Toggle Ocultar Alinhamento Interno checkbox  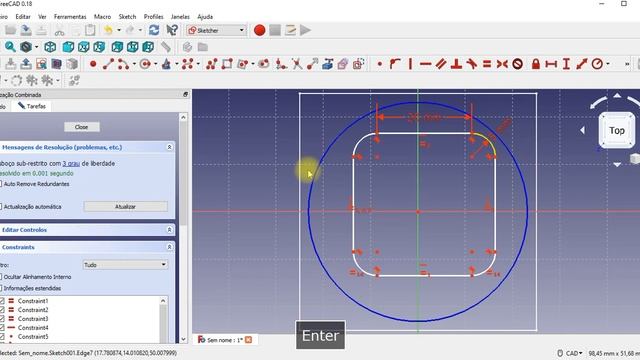(x=0, y=277)
